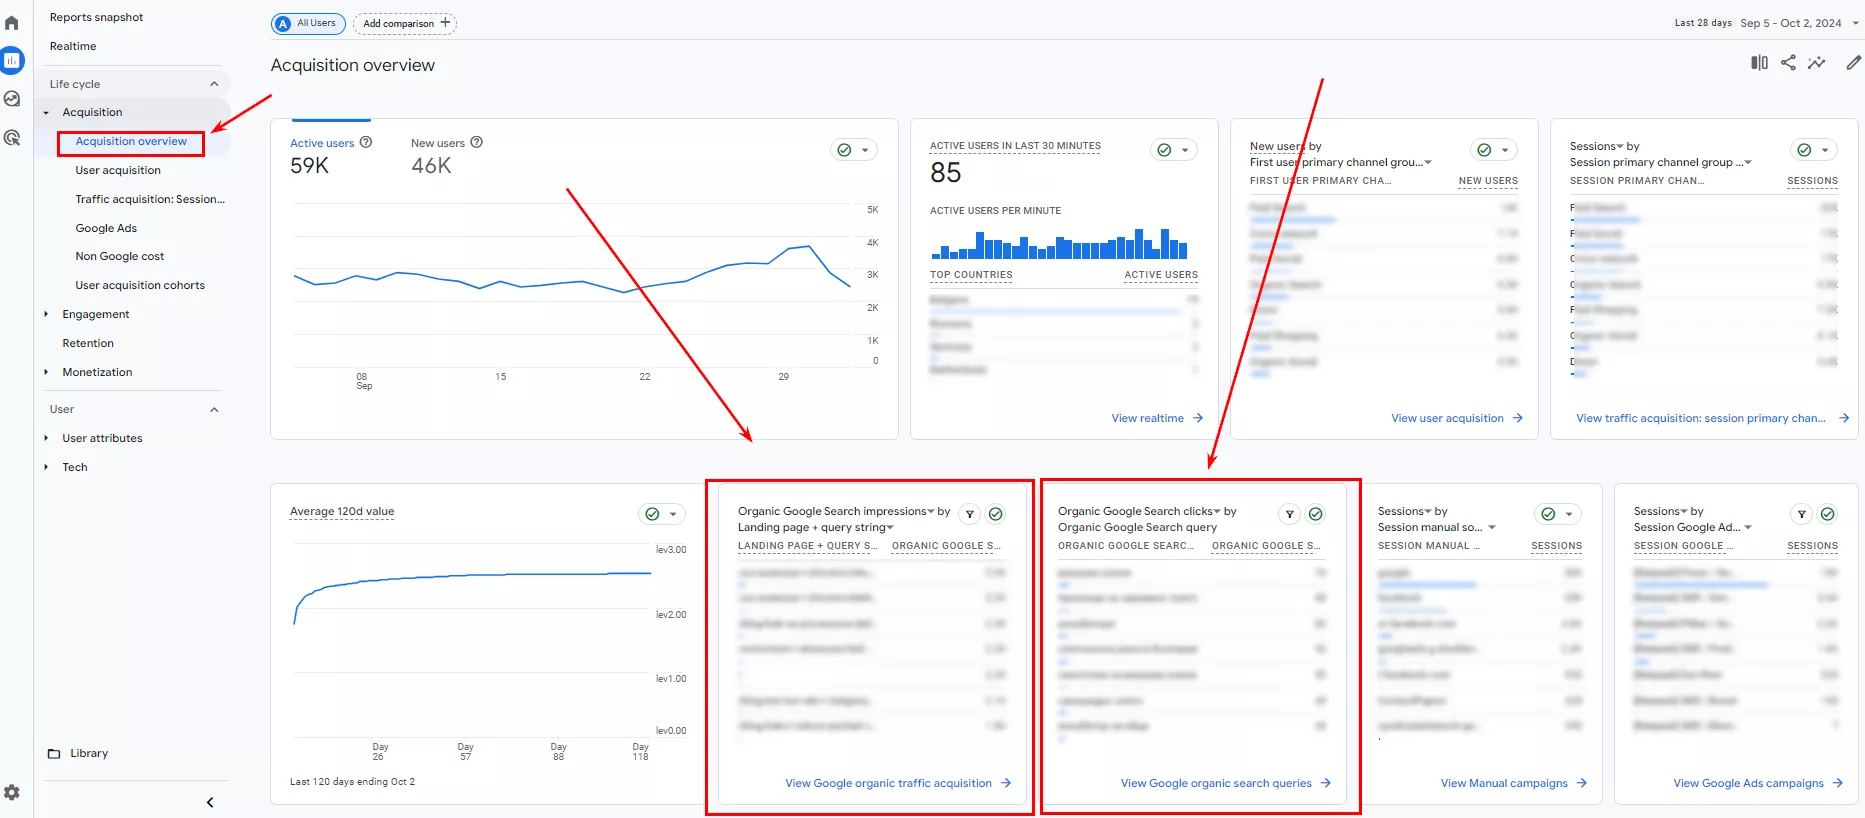Click filter icon on Organic Search clicks card
This screenshot has height=818, width=1865.
[x=1289, y=514]
